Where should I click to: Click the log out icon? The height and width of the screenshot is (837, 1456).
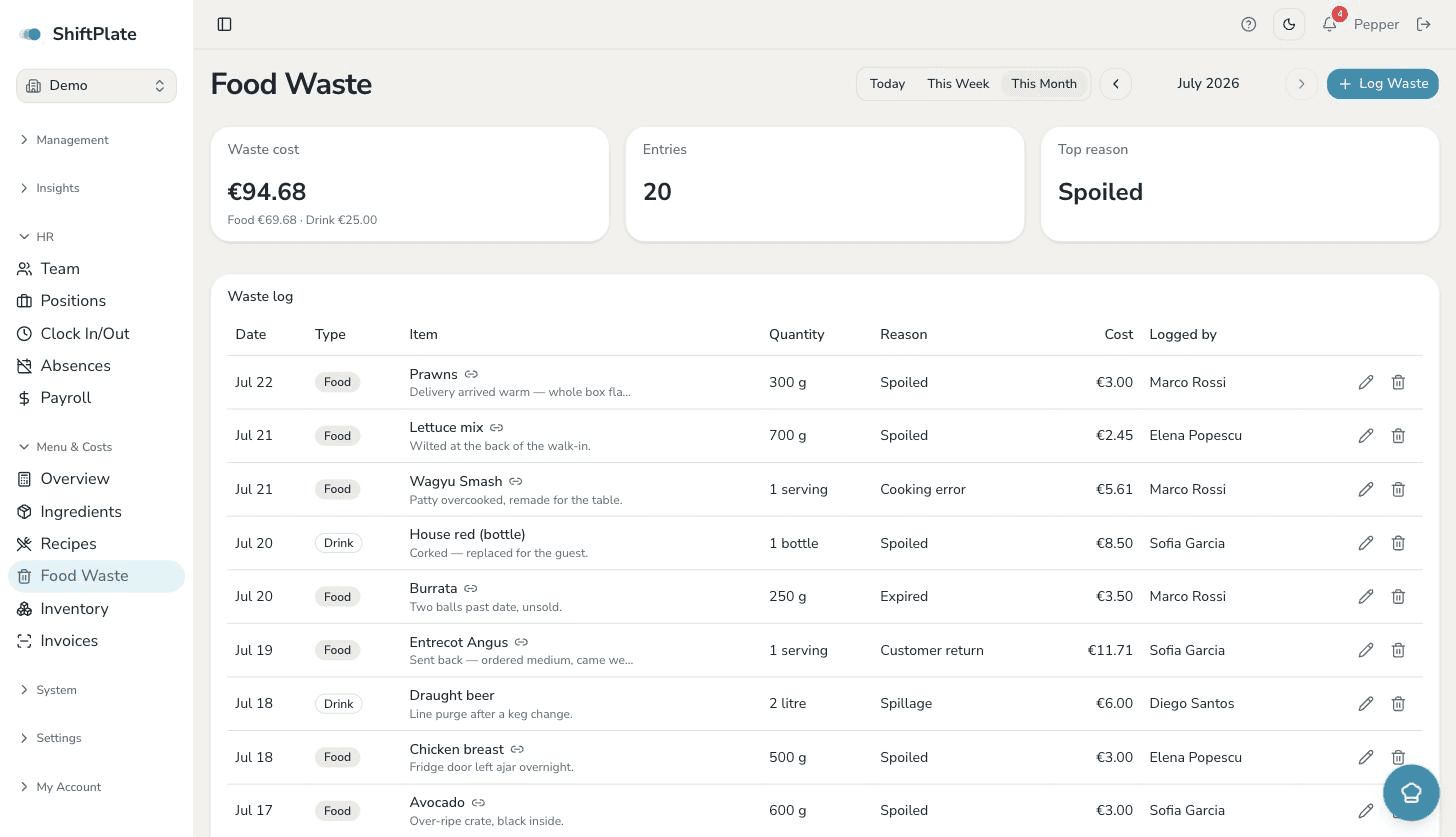[1424, 24]
